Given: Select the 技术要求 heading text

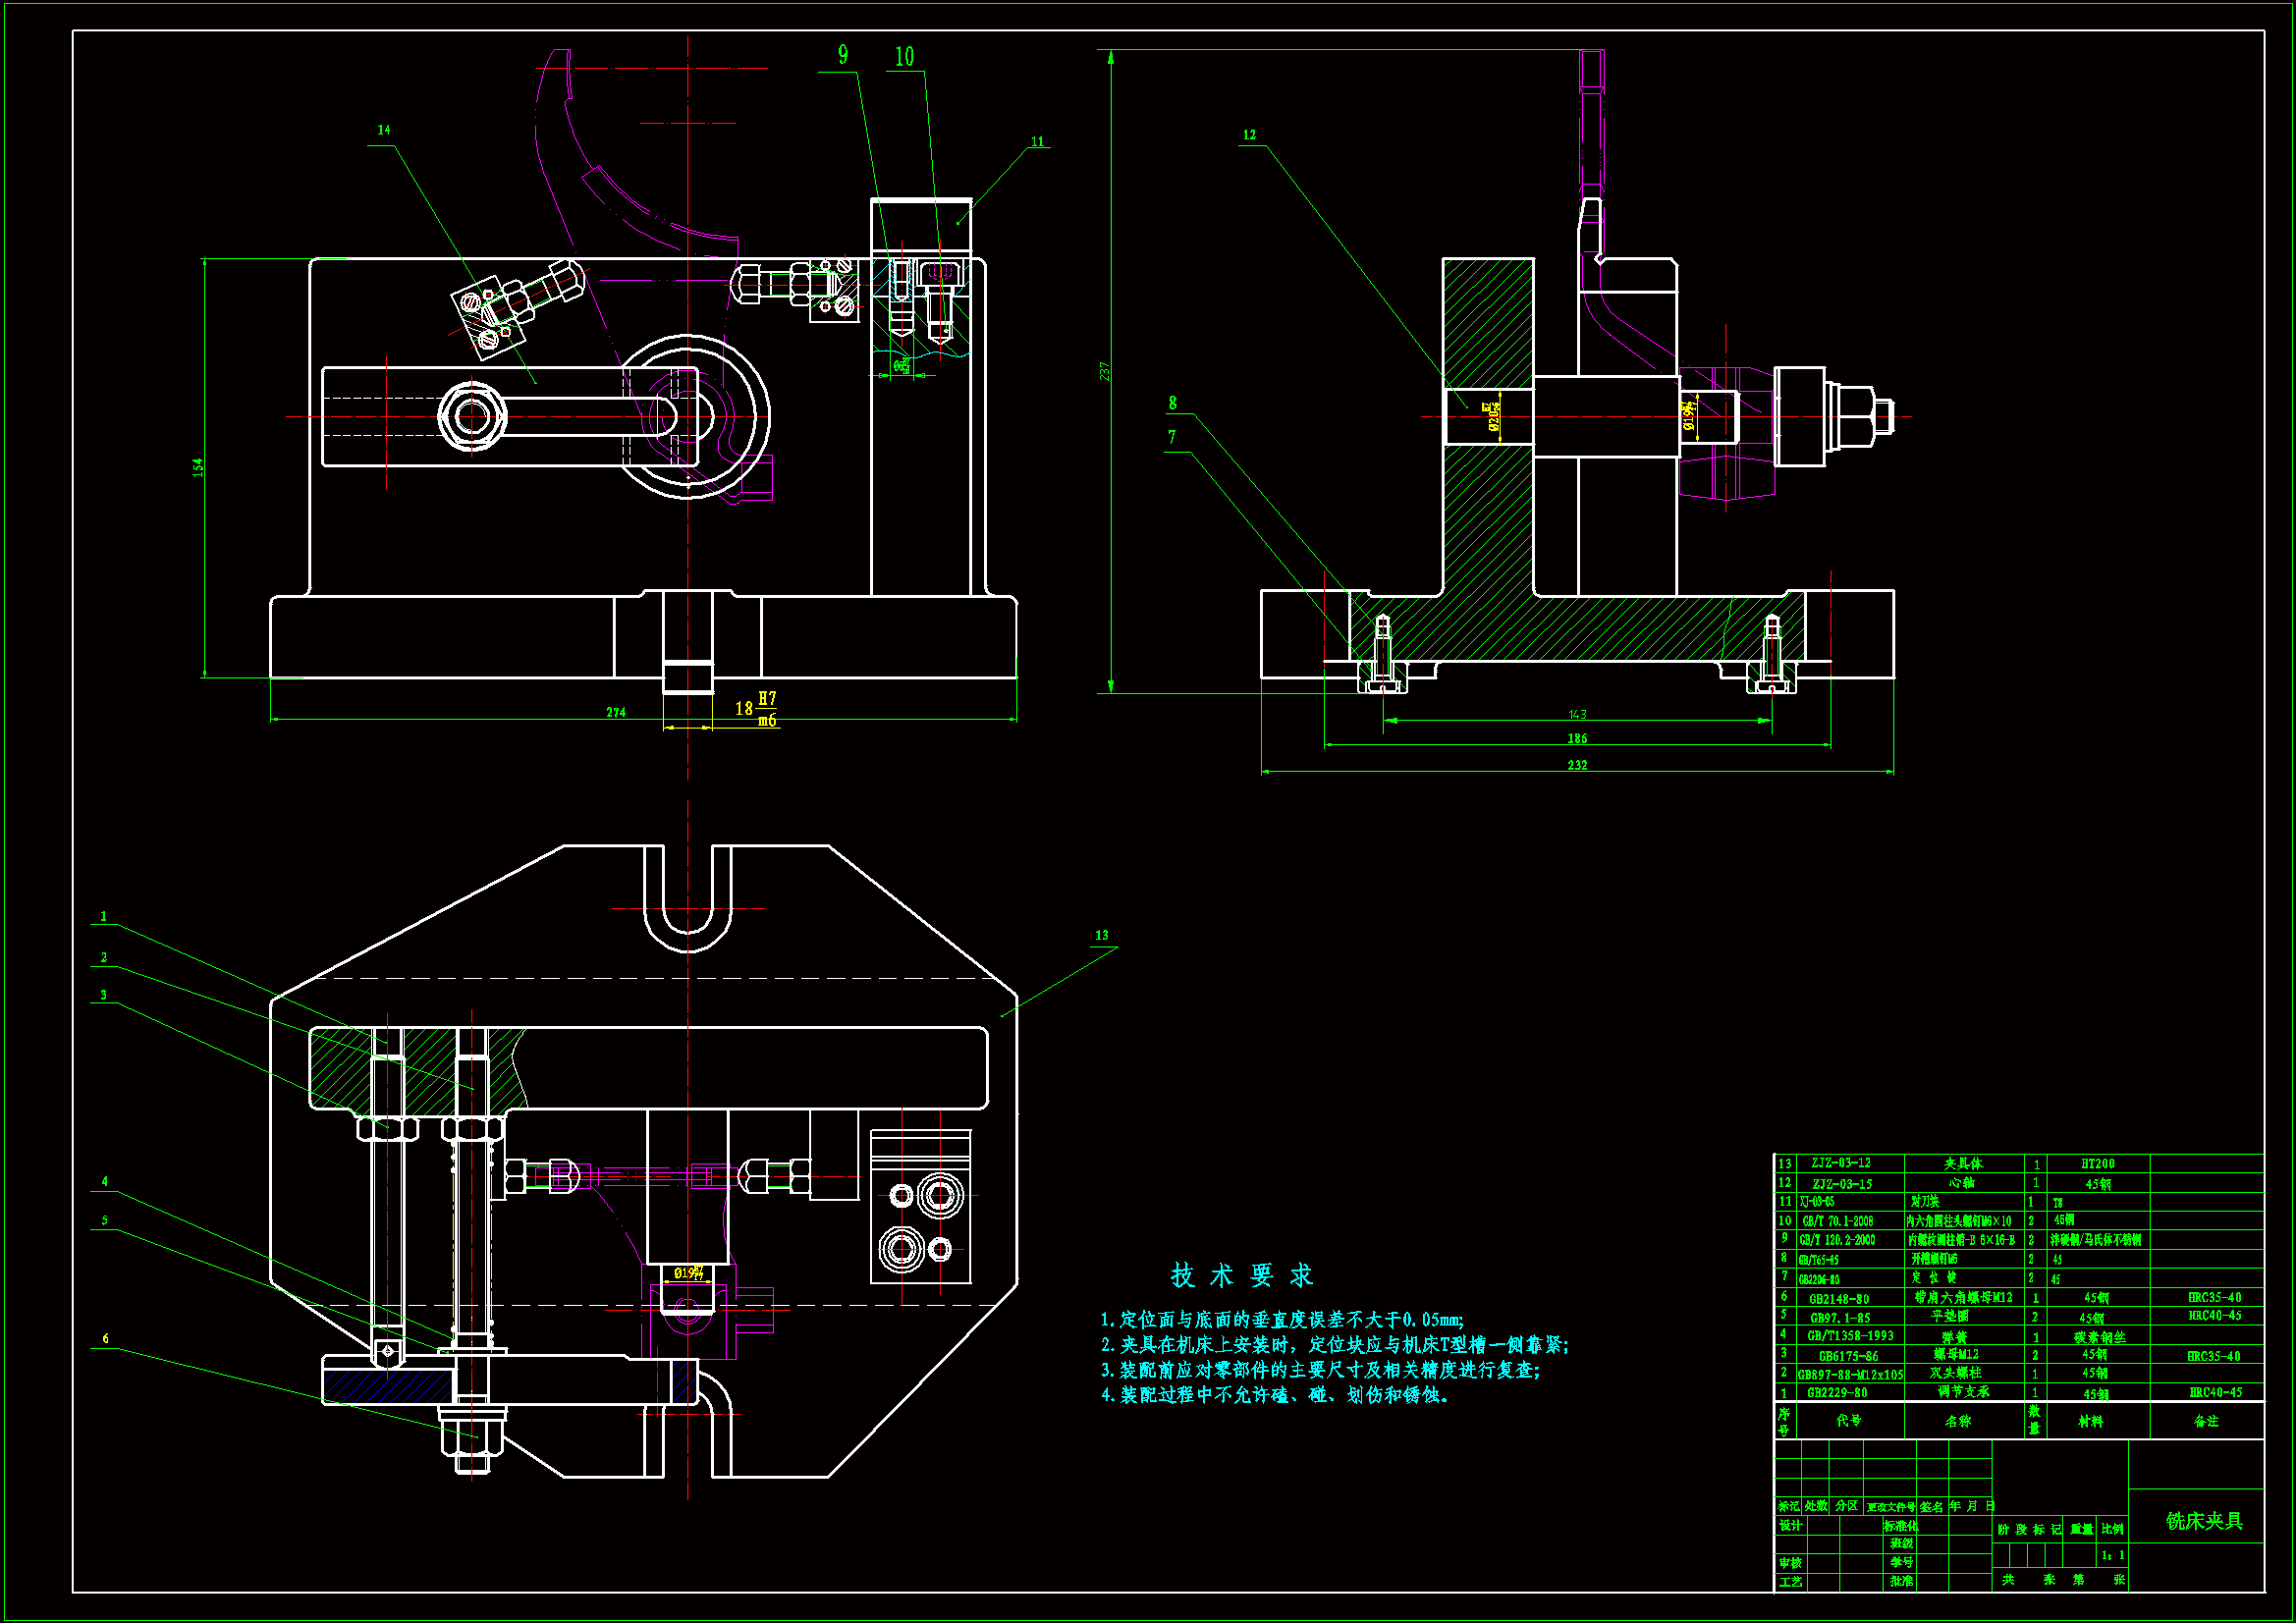Looking at the screenshot, I should (x=1242, y=1275).
